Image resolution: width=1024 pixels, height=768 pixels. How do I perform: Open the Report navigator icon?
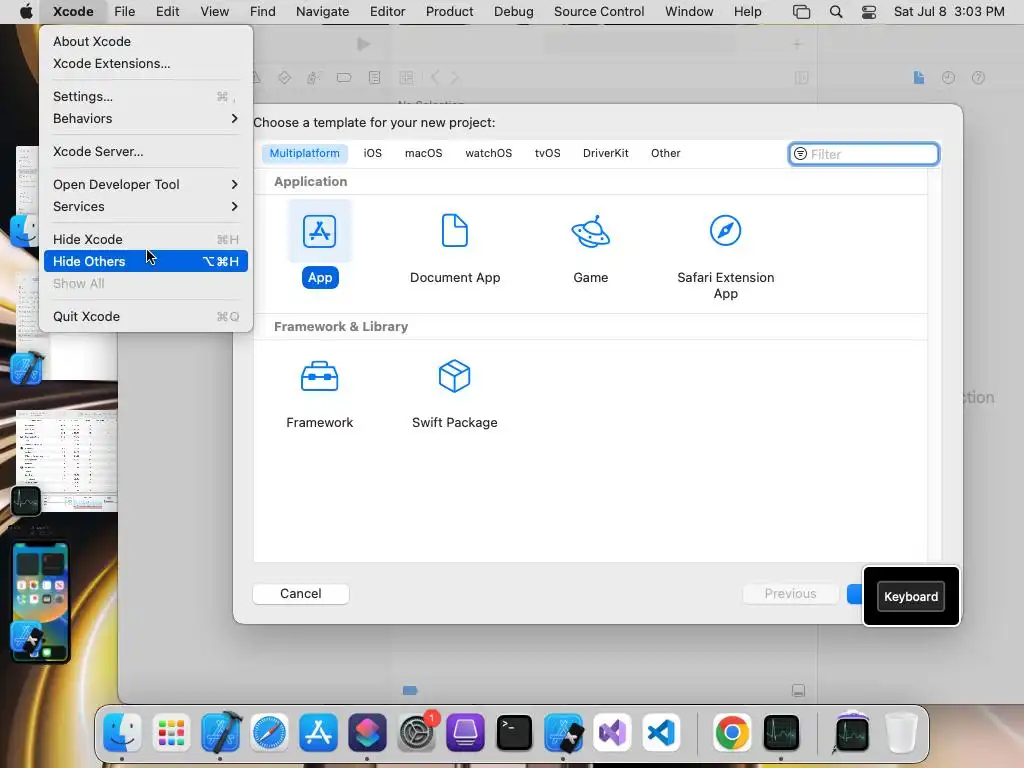374,78
